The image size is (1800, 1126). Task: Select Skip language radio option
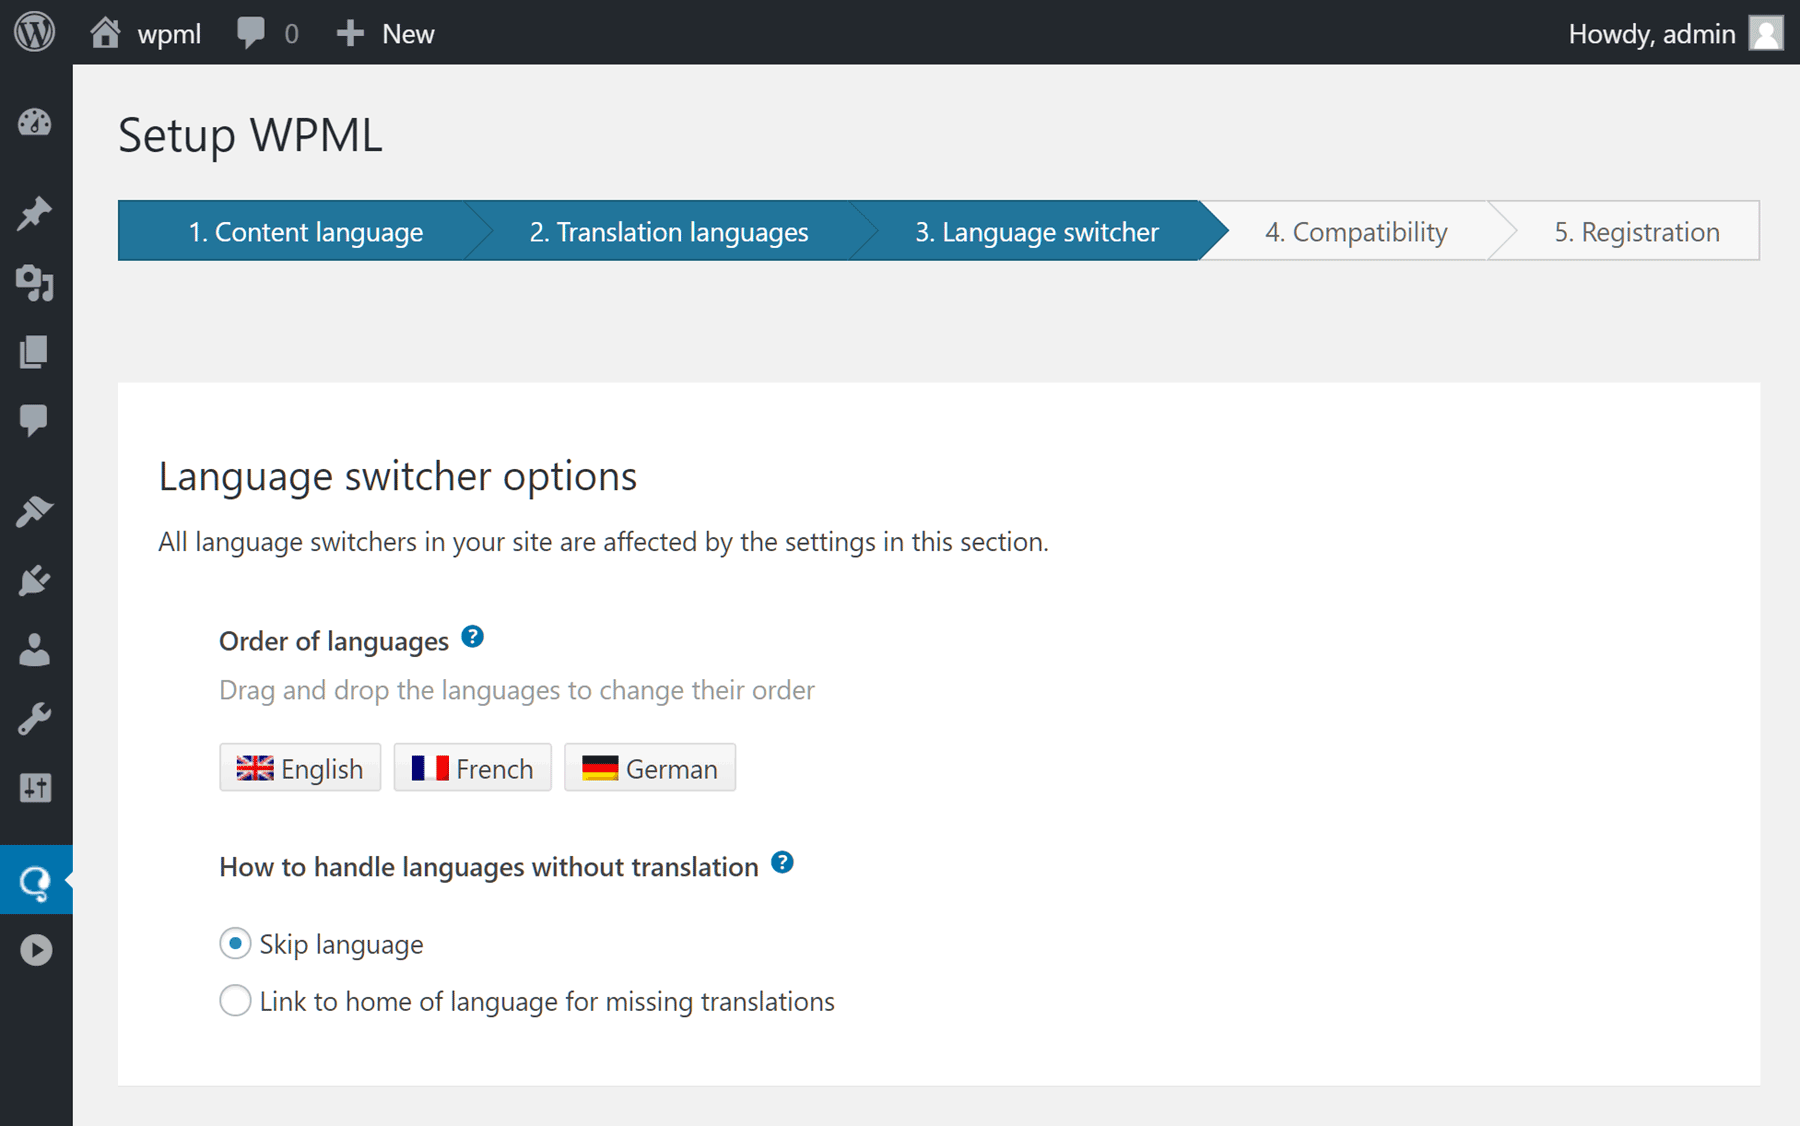tap(235, 943)
